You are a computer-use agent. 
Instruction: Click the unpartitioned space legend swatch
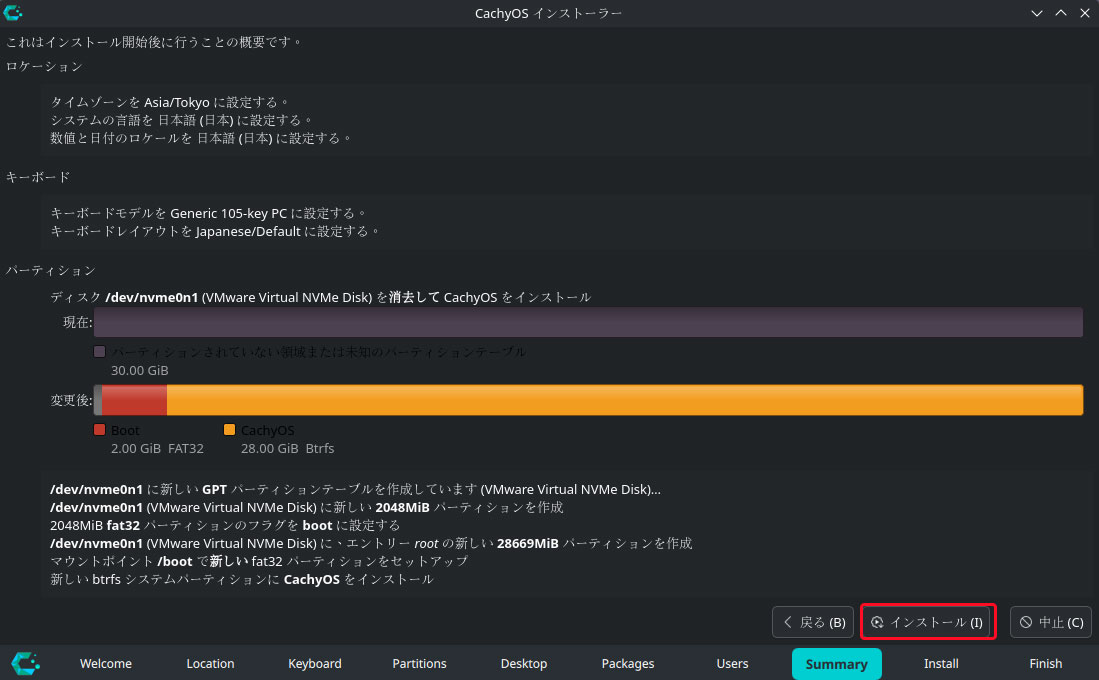click(x=100, y=351)
